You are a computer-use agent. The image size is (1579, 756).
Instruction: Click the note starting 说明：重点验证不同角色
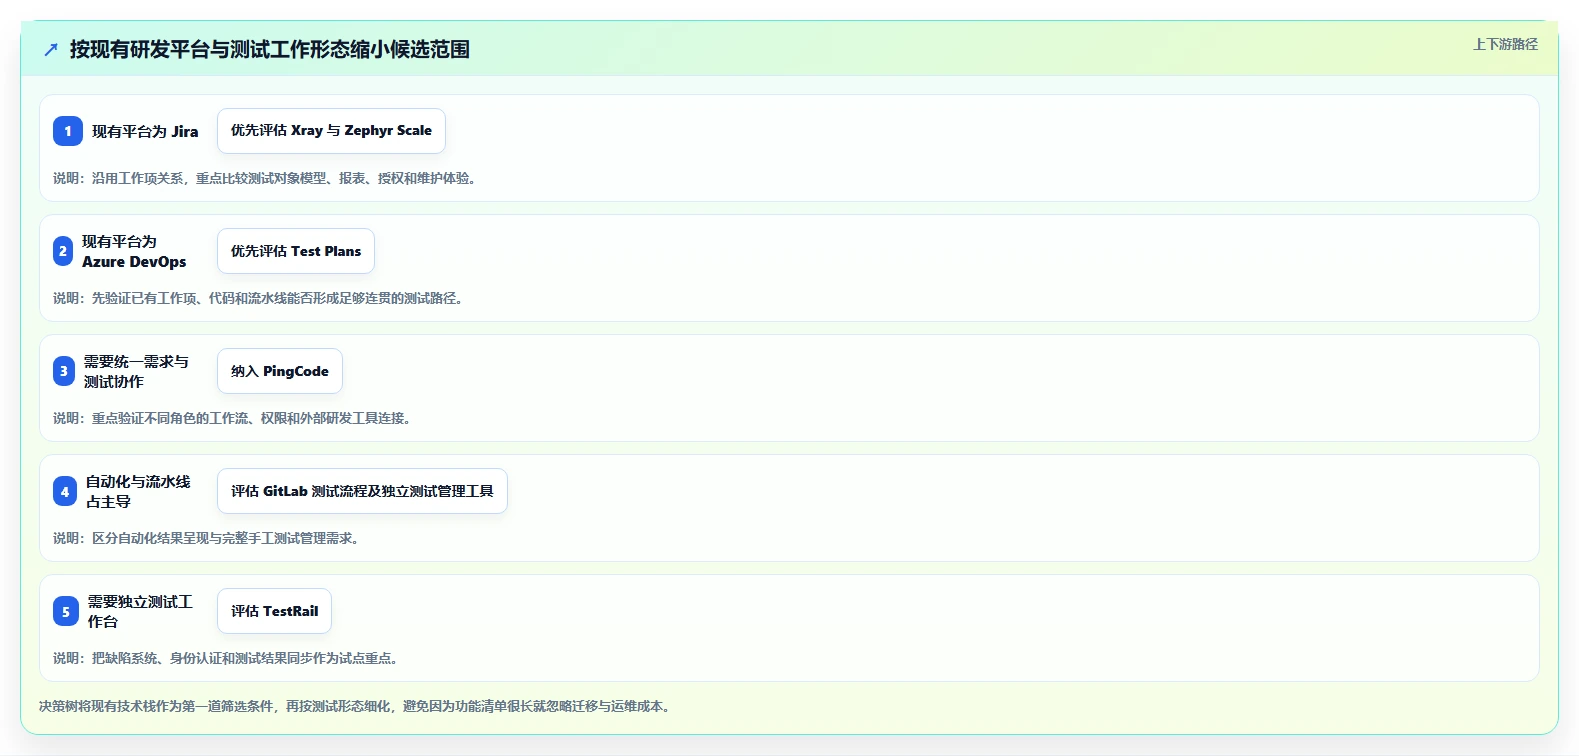tap(234, 418)
